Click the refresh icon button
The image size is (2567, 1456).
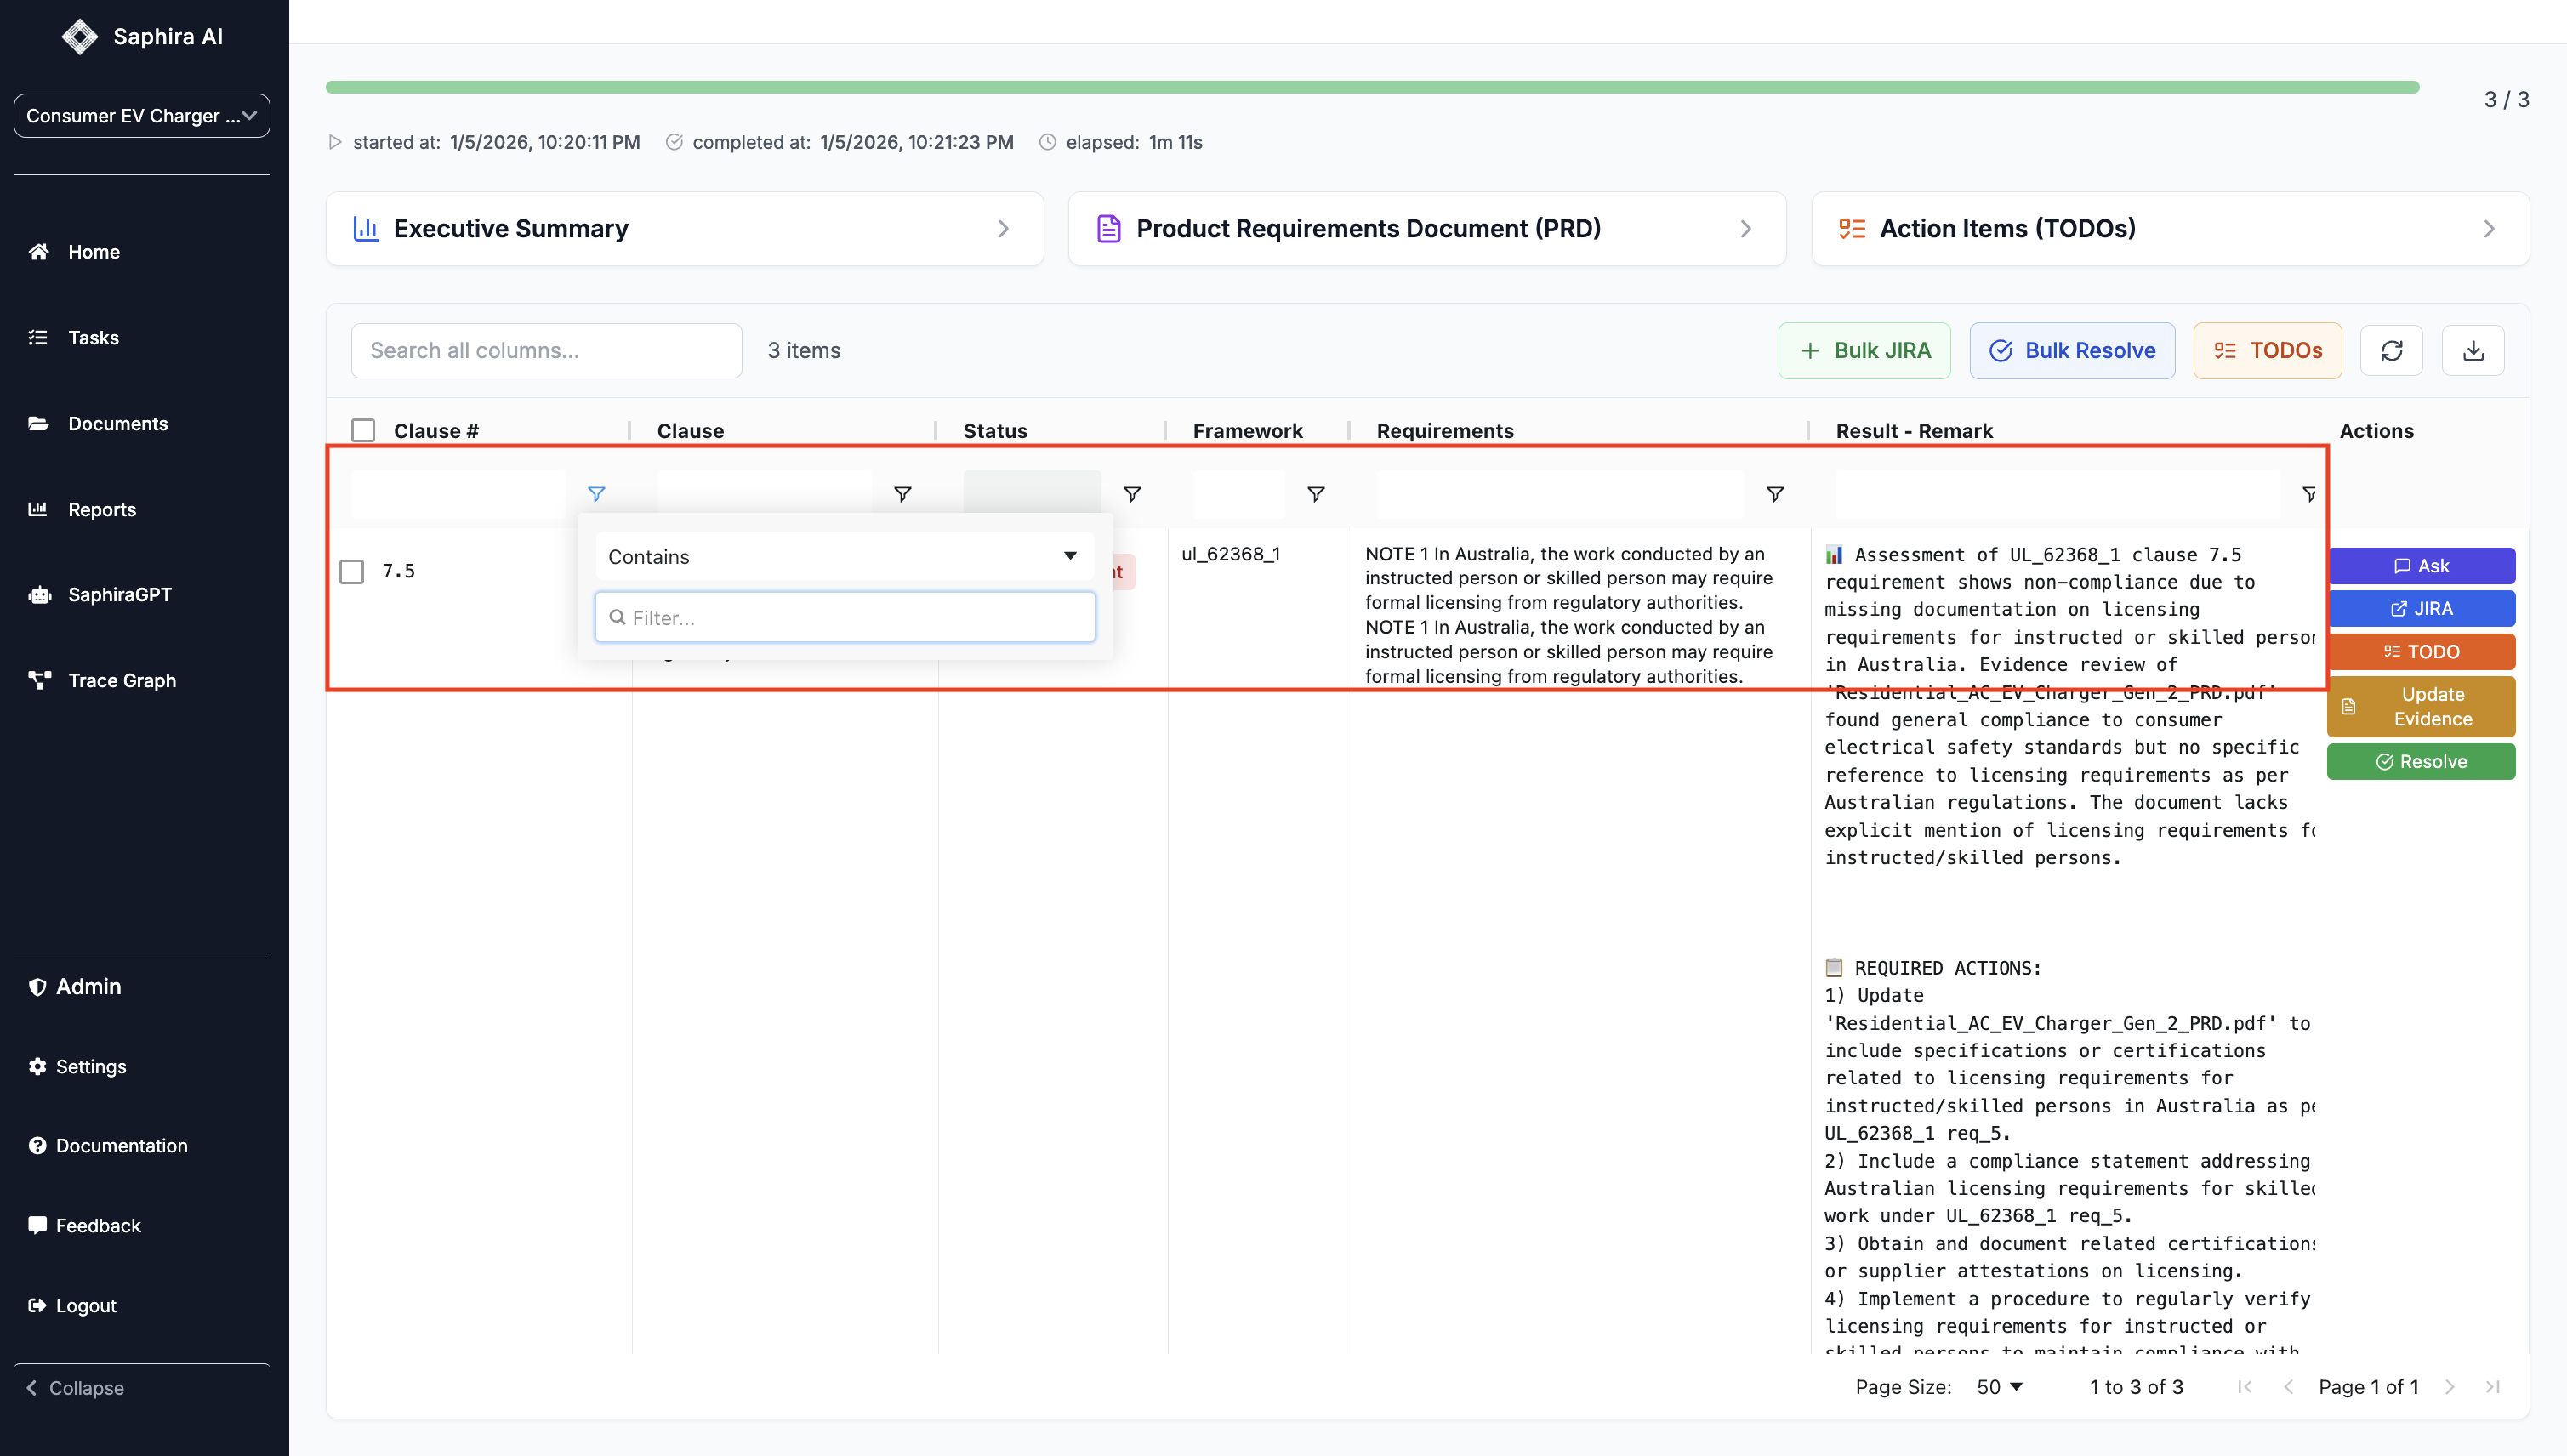tap(2390, 350)
